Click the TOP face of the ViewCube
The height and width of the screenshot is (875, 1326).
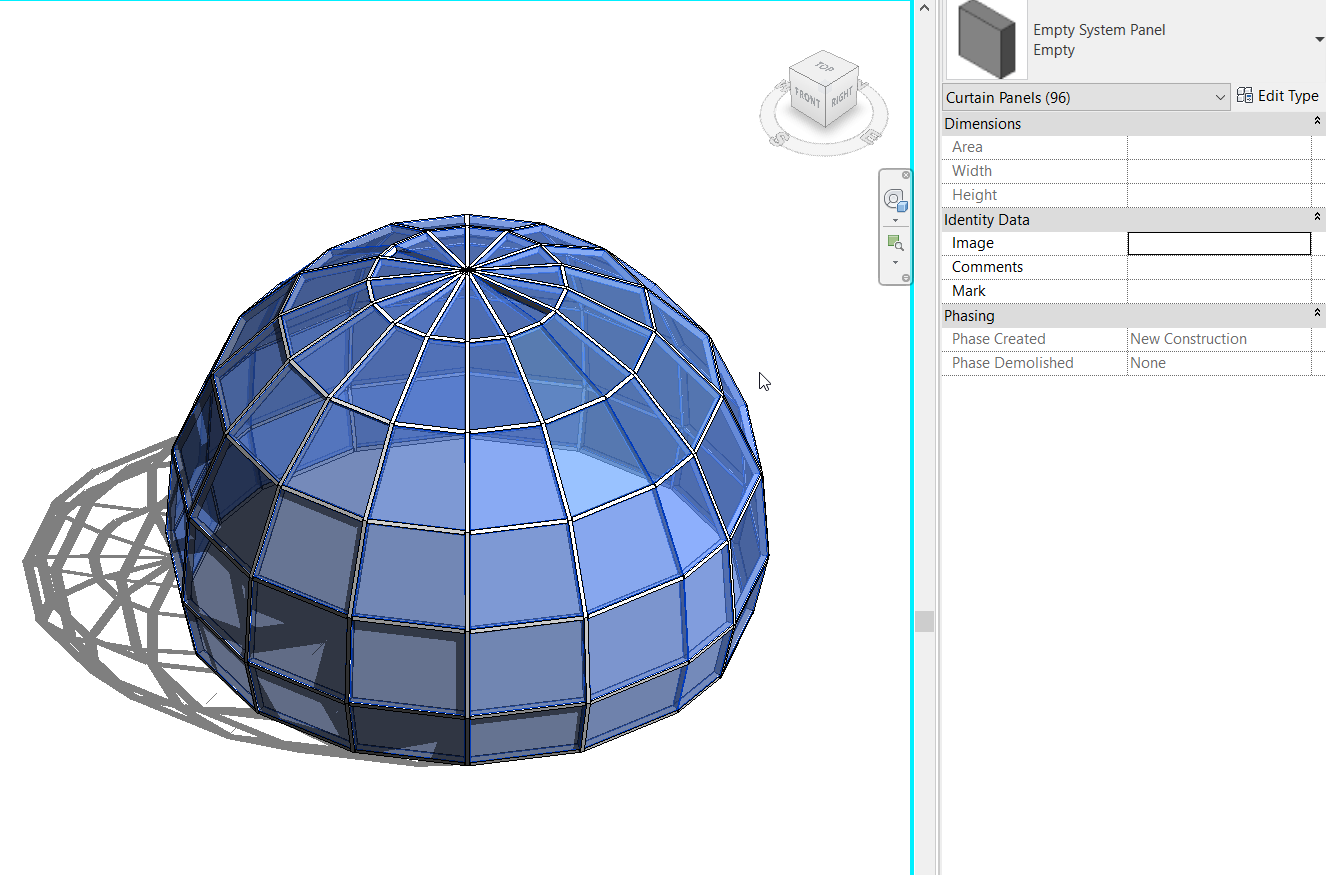point(824,66)
